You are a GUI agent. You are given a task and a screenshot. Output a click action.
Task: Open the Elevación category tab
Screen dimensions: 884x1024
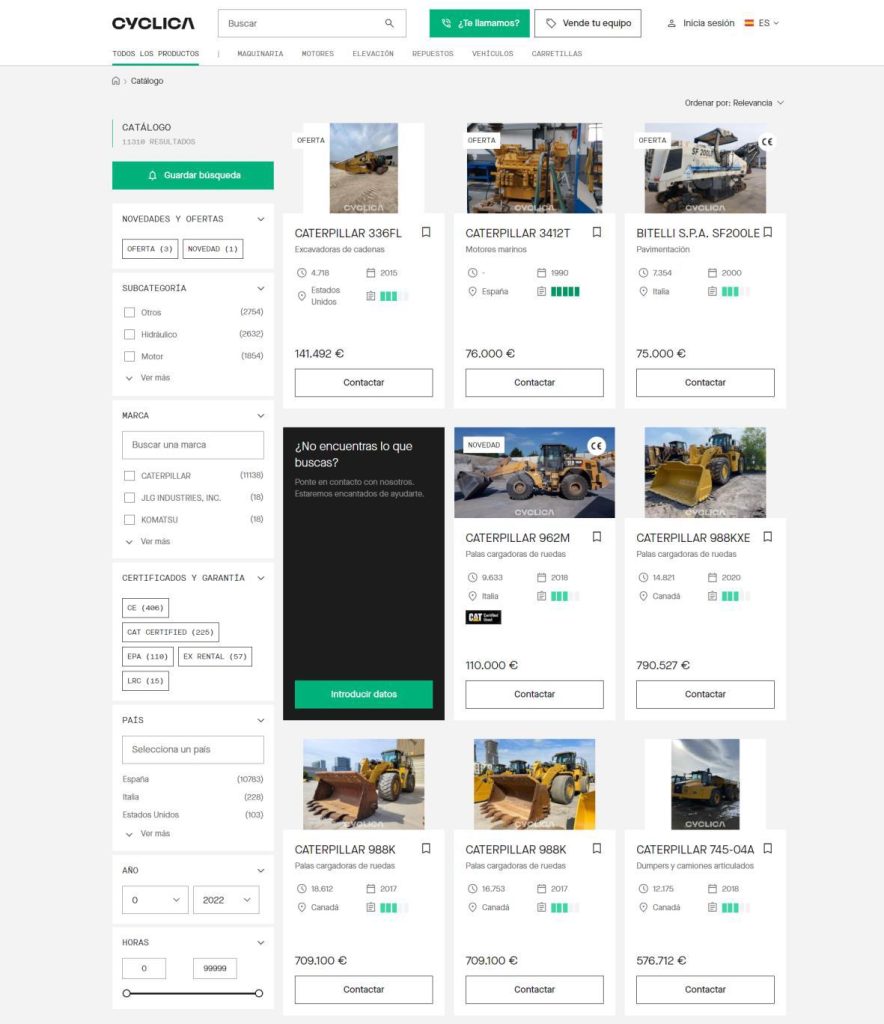coord(373,54)
